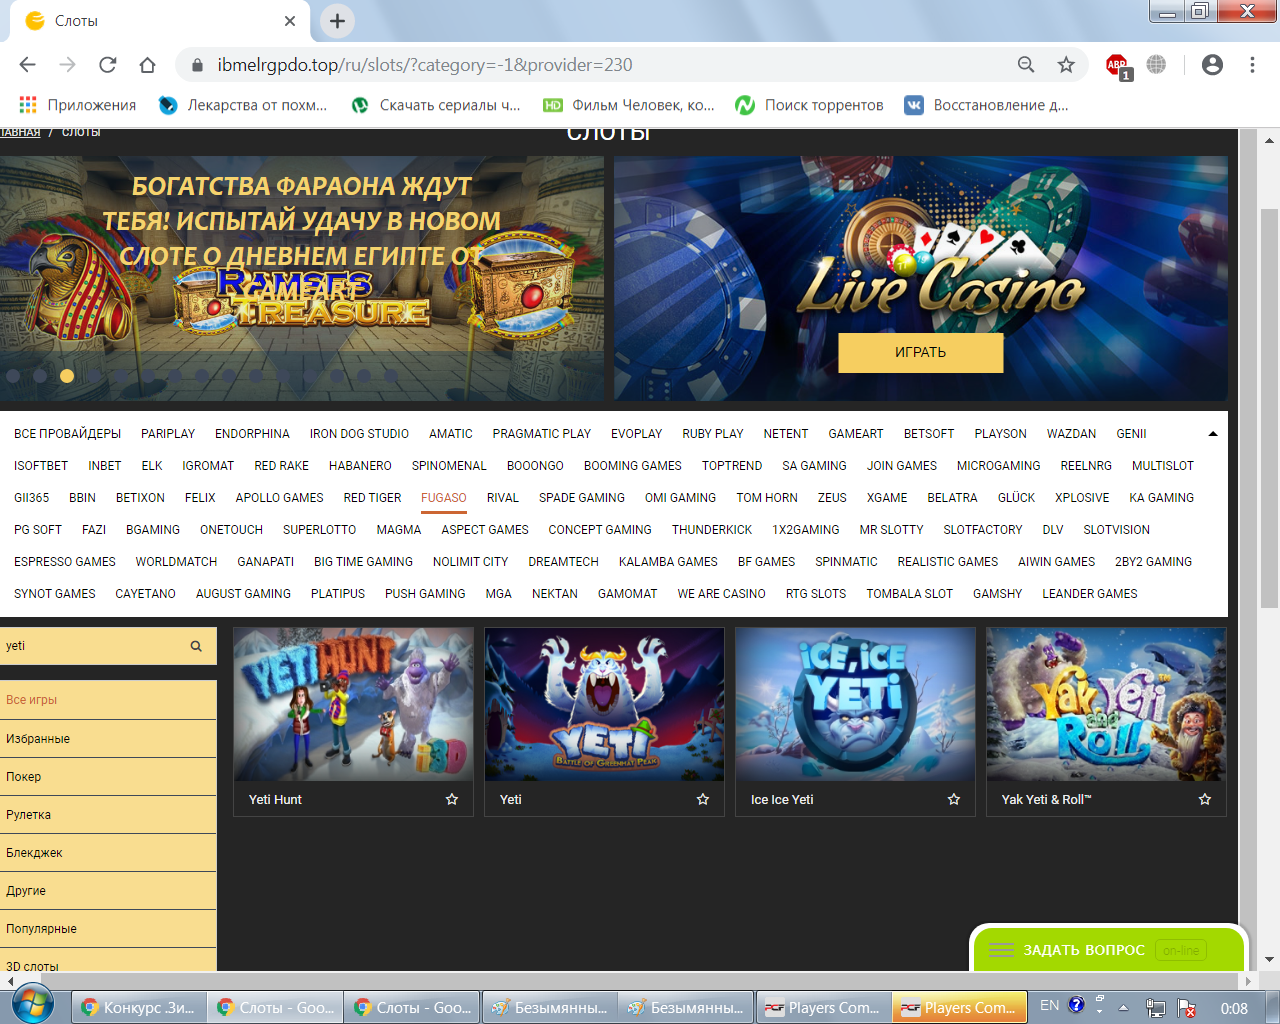
Task: Collapse the providers list arrow
Action: tap(1213, 434)
